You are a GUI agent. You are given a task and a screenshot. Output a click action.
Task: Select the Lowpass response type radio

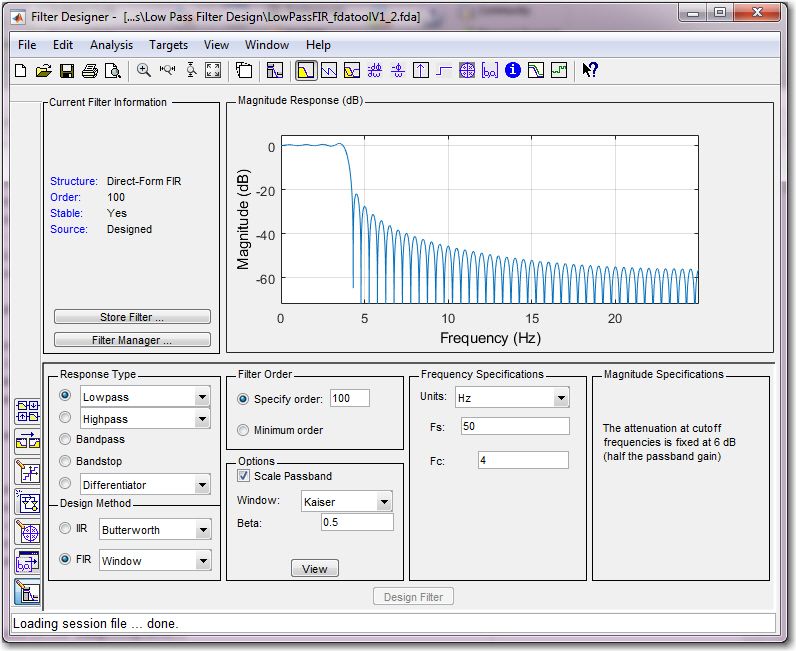65,395
